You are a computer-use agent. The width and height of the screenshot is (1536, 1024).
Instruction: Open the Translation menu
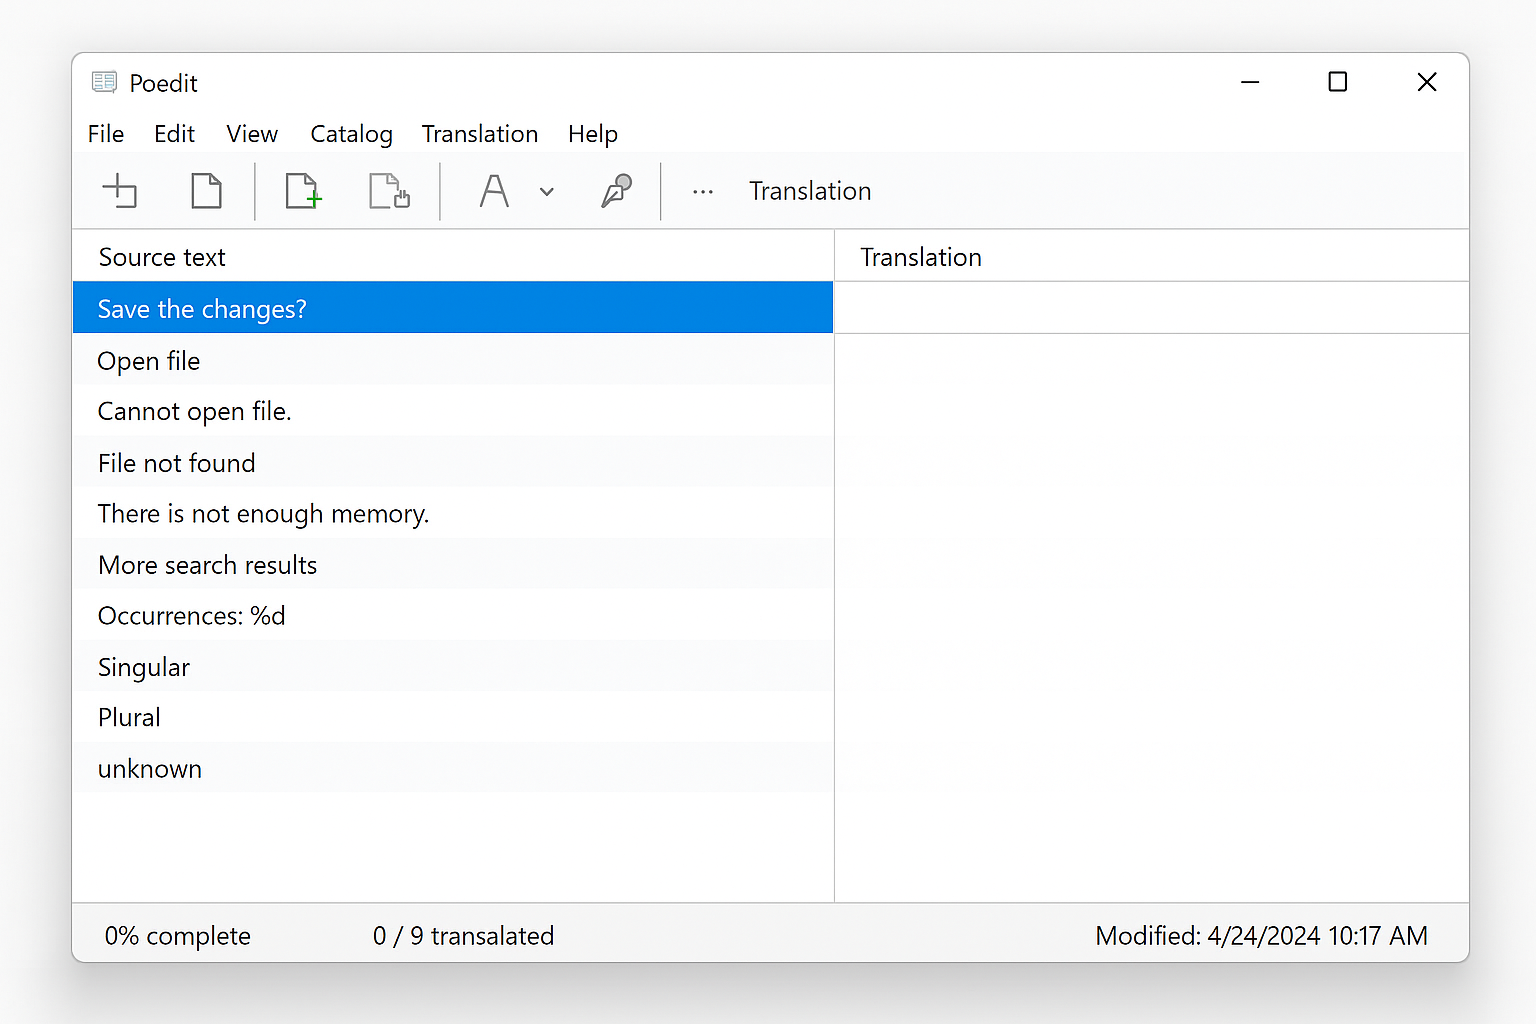point(480,133)
